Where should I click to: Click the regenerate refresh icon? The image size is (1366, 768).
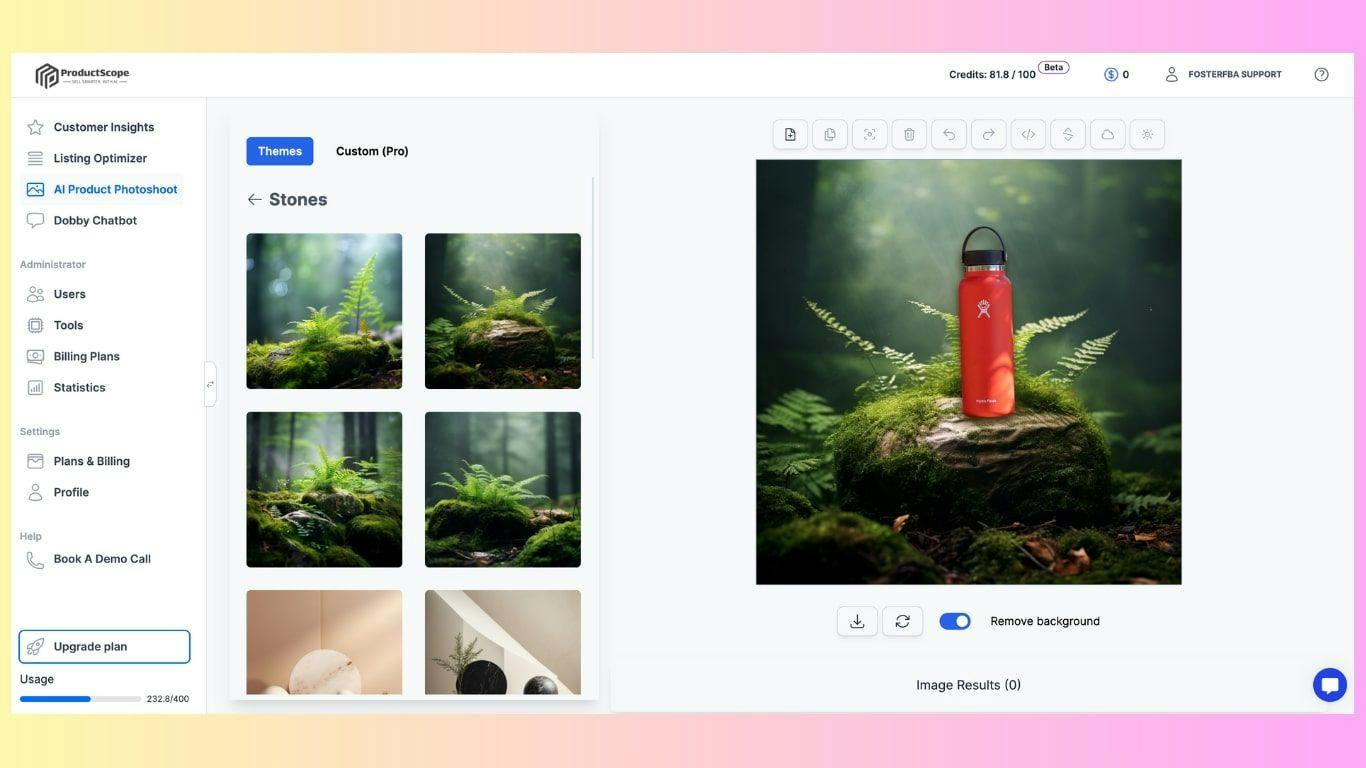pos(902,621)
